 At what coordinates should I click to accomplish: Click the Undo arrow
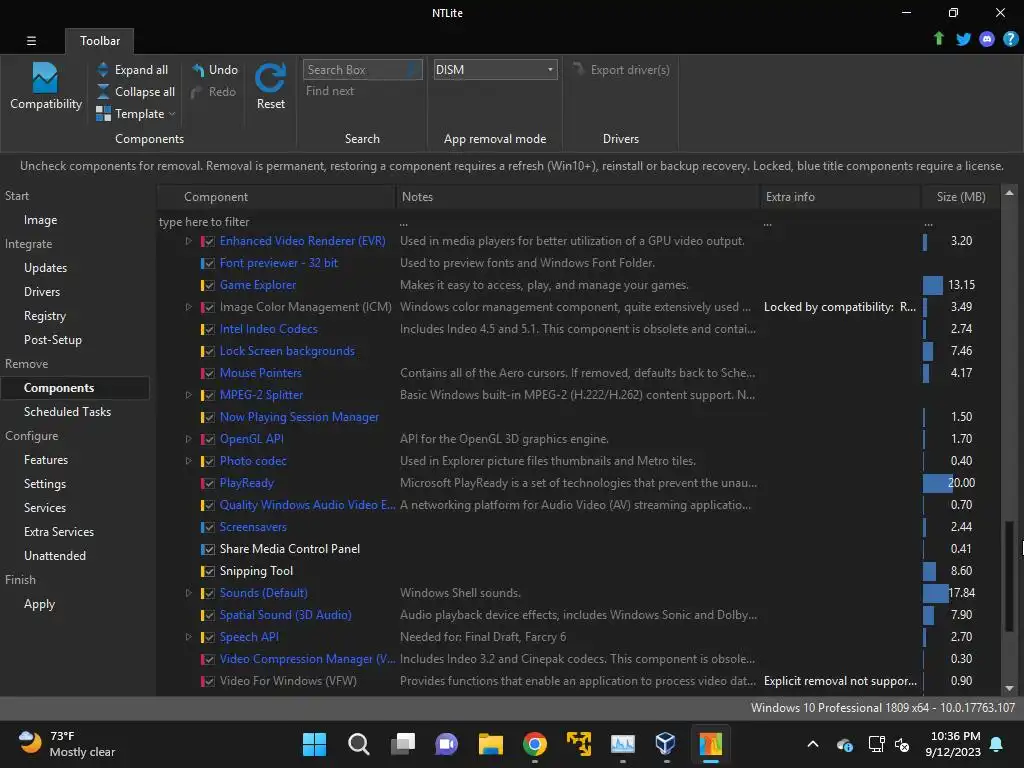198,69
